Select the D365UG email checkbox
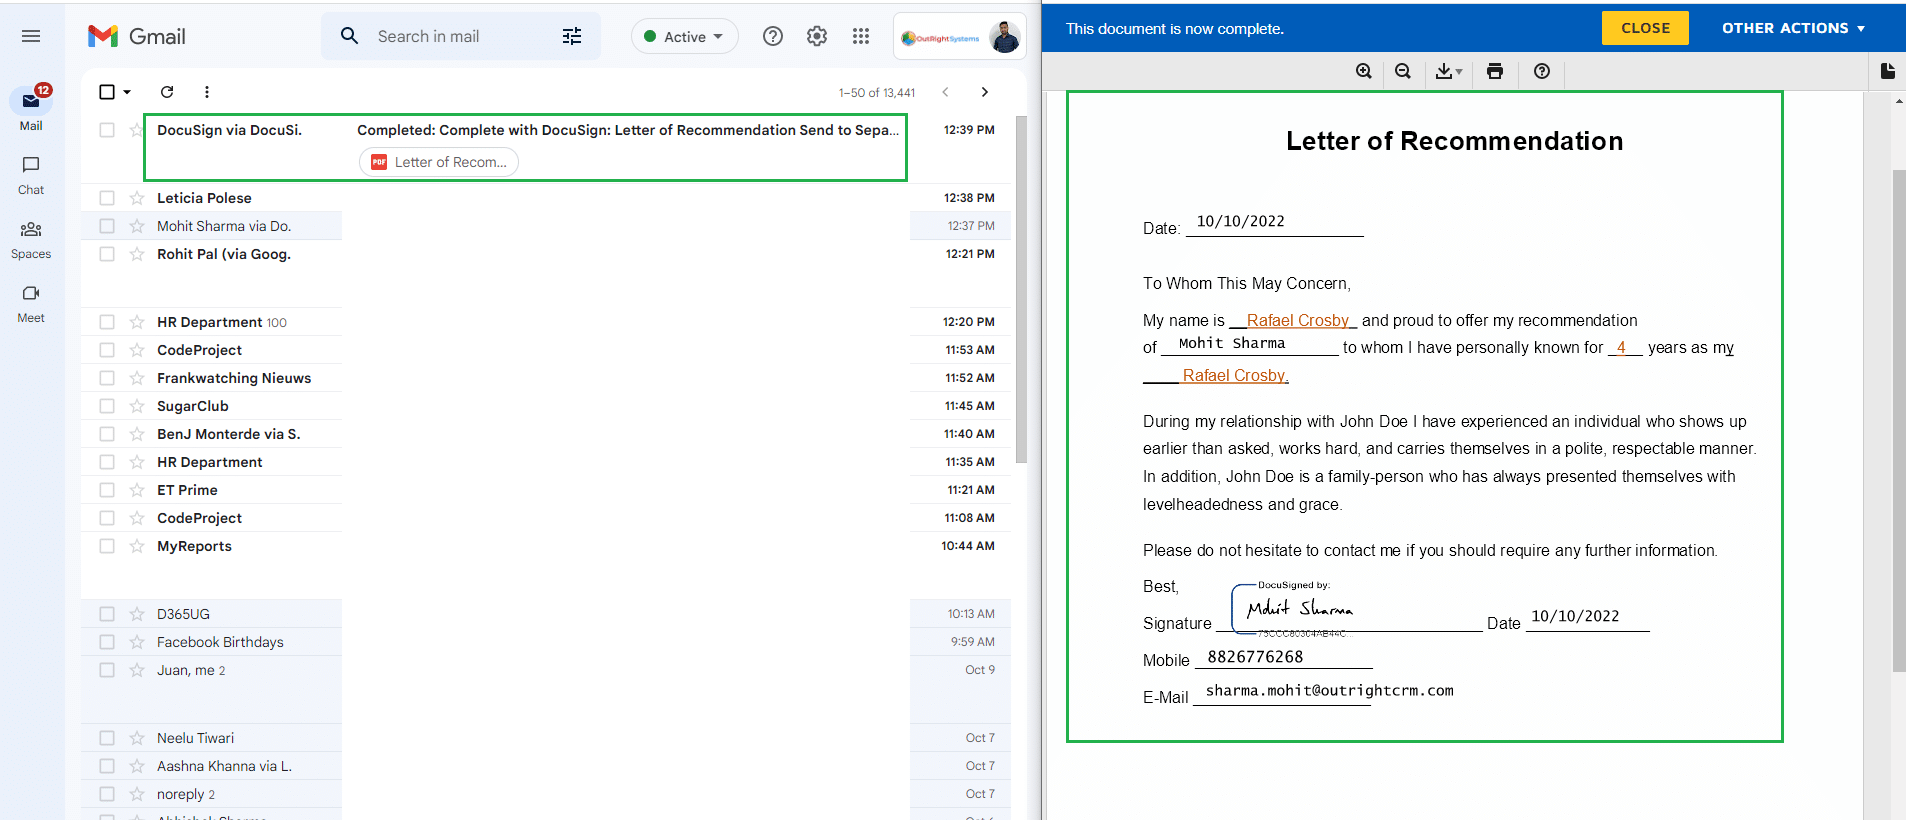The image size is (1906, 820). [x=107, y=614]
